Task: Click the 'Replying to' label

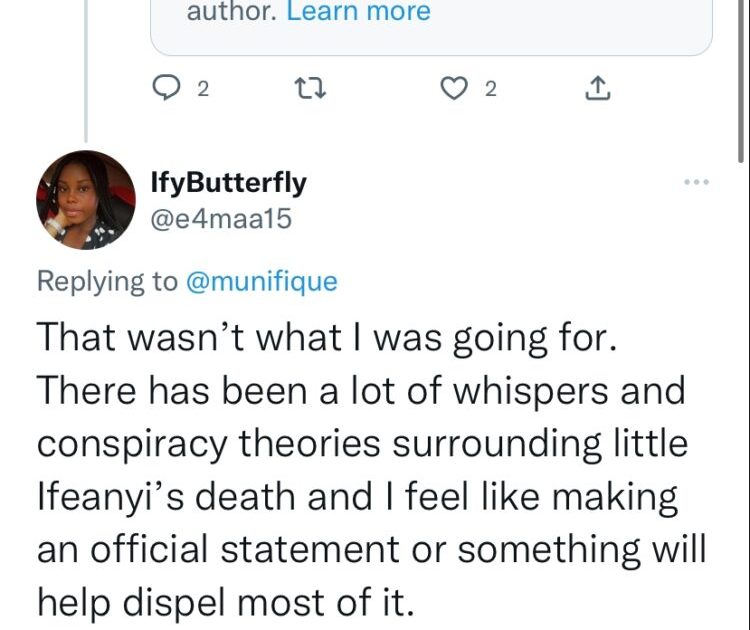Action: (x=106, y=282)
